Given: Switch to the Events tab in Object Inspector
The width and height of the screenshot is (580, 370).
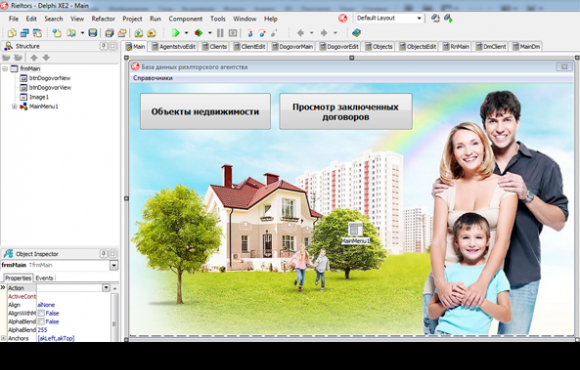Looking at the screenshot, I should [44, 278].
